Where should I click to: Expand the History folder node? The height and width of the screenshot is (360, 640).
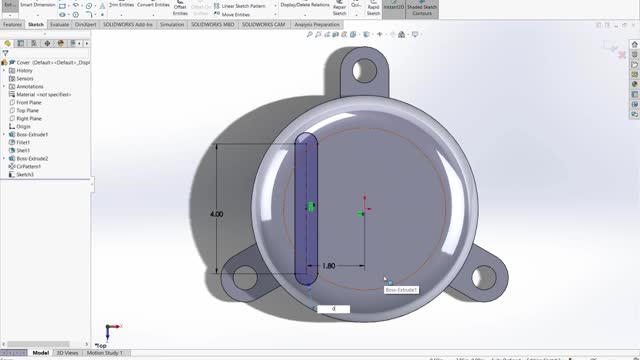(4, 71)
